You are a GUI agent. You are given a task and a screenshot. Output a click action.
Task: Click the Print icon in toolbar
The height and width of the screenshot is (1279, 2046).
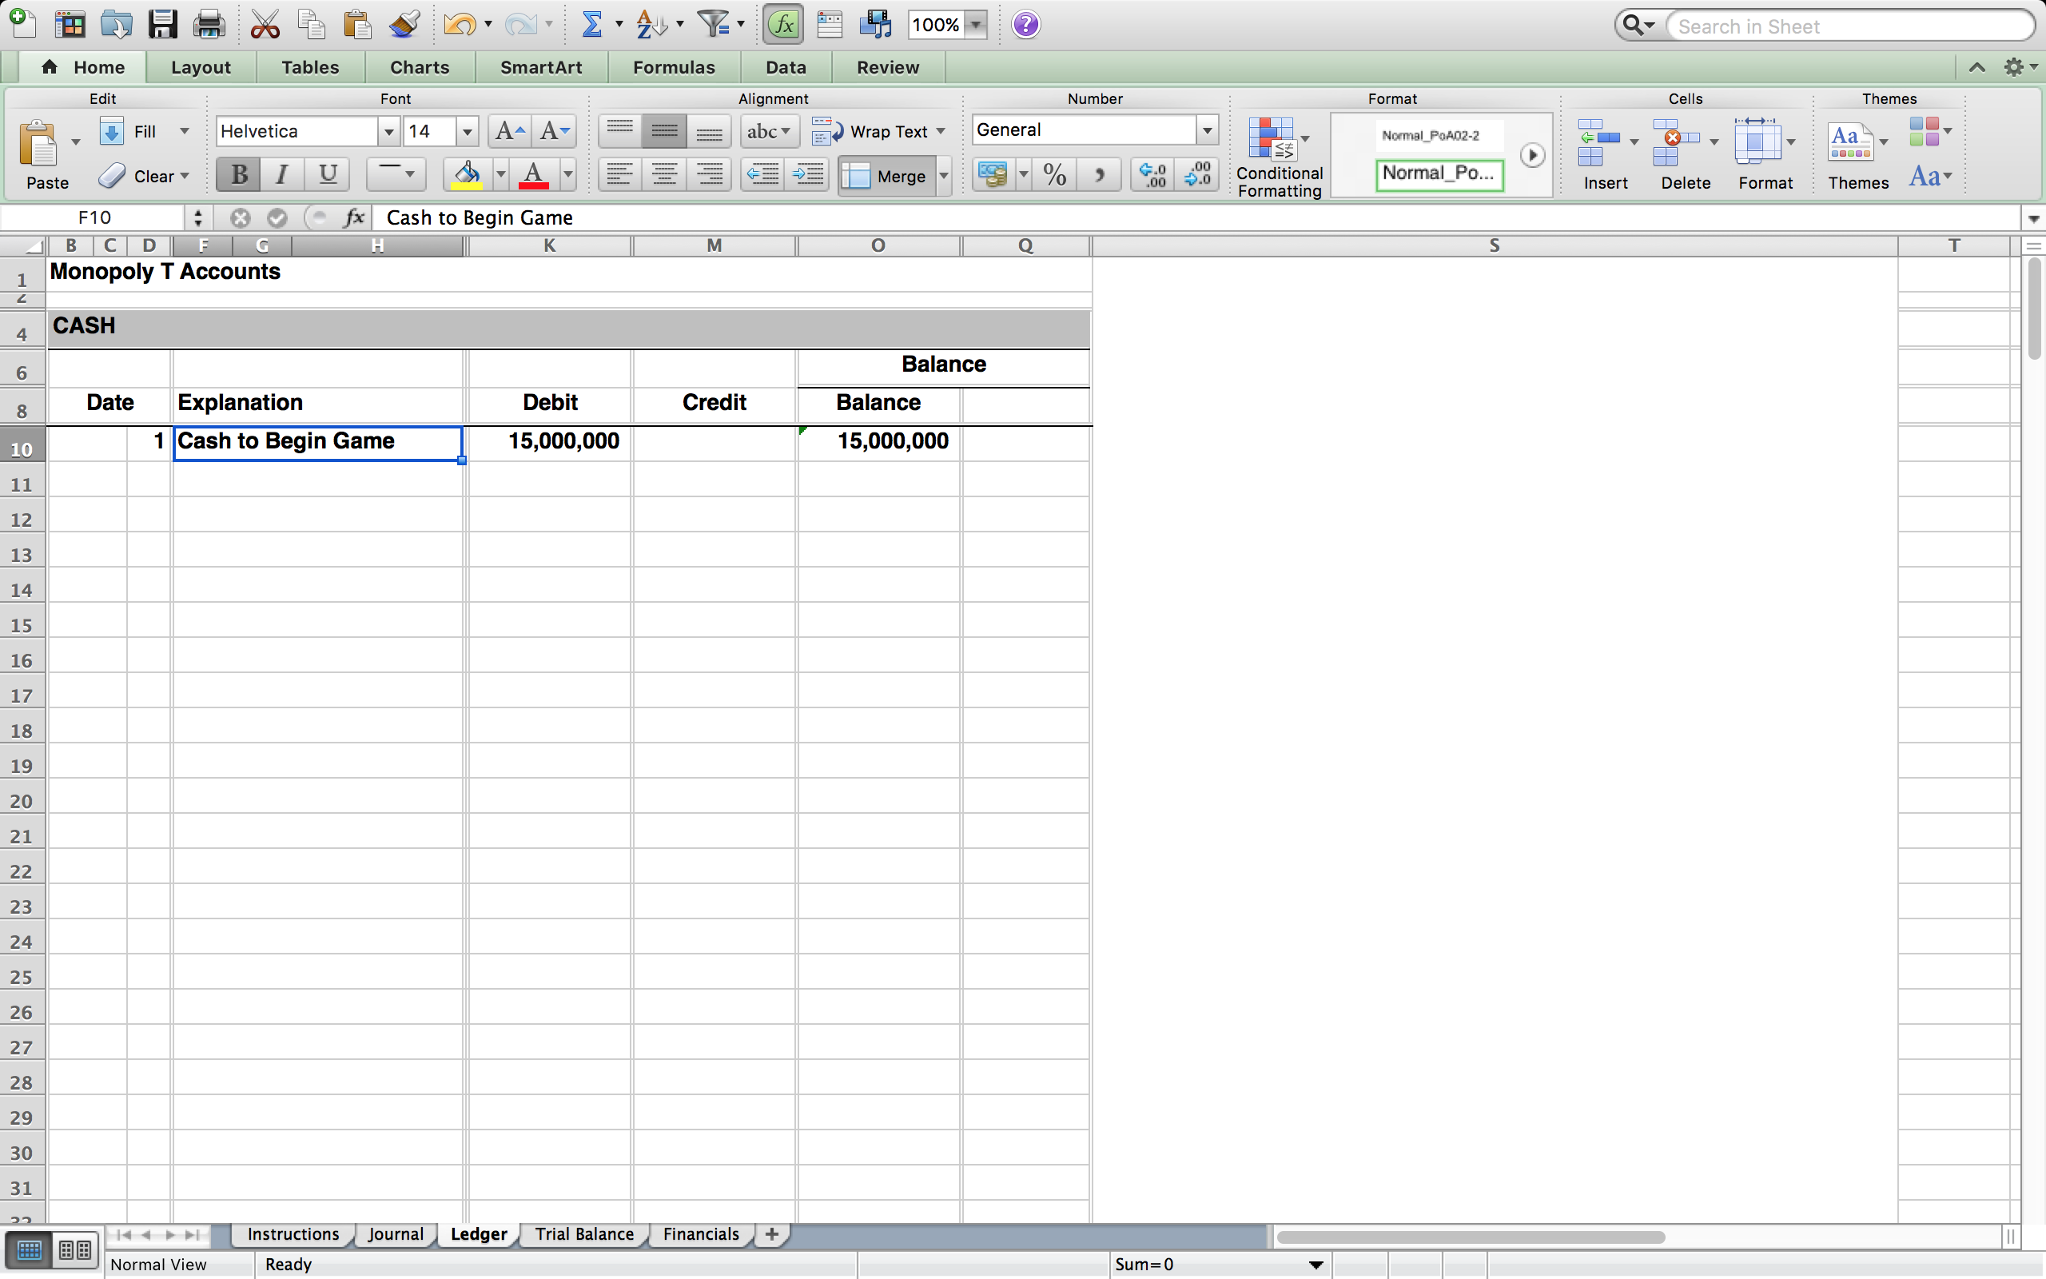click(205, 25)
